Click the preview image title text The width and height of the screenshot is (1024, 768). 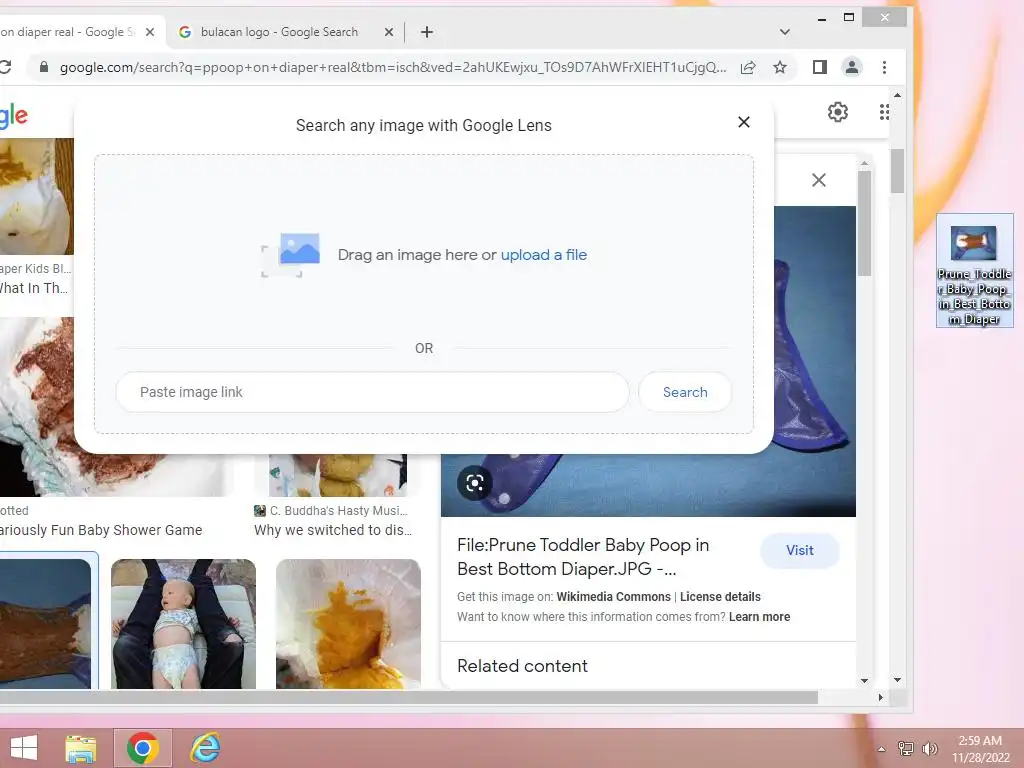(583, 557)
